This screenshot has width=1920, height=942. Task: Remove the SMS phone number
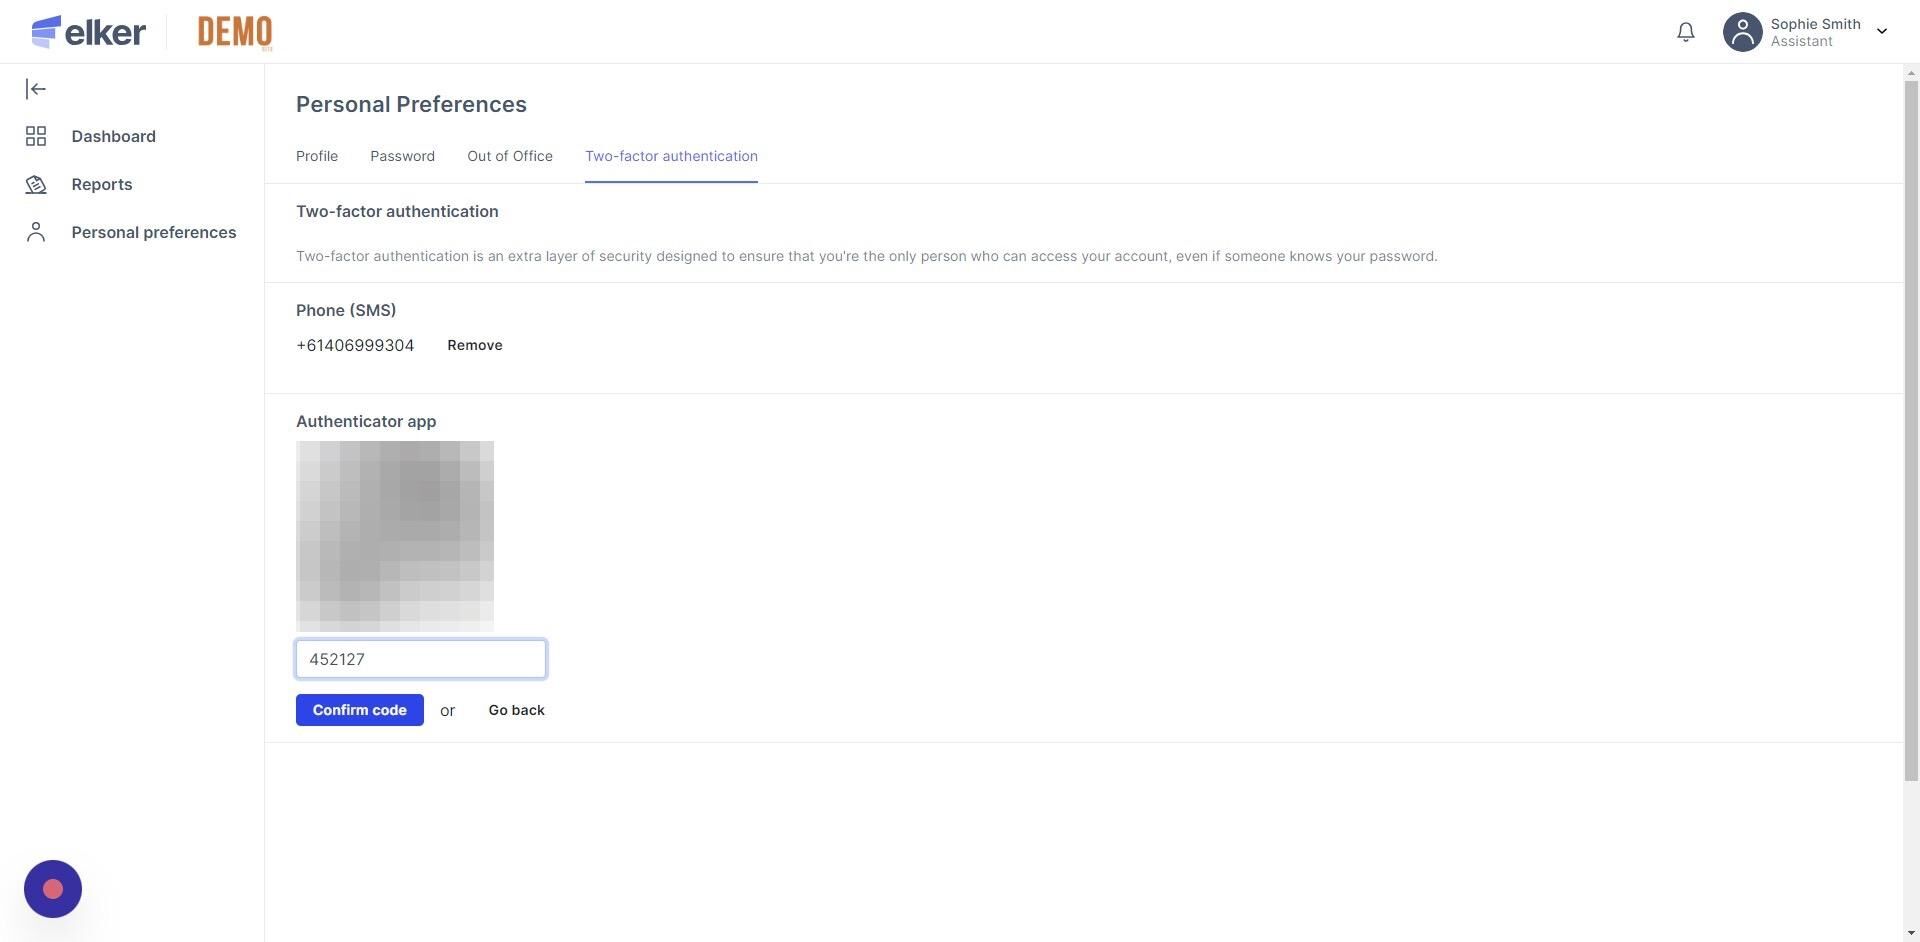tap(475, 345)
